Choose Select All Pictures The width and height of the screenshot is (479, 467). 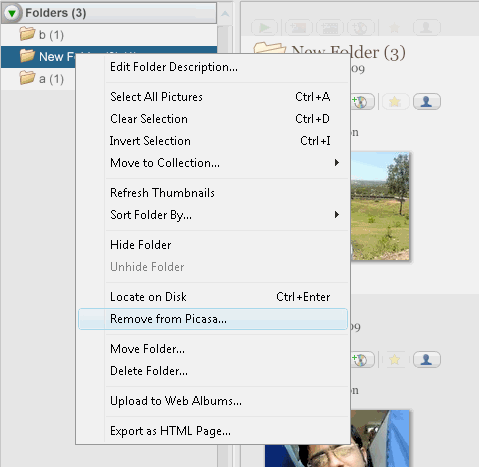click(213, 97)
